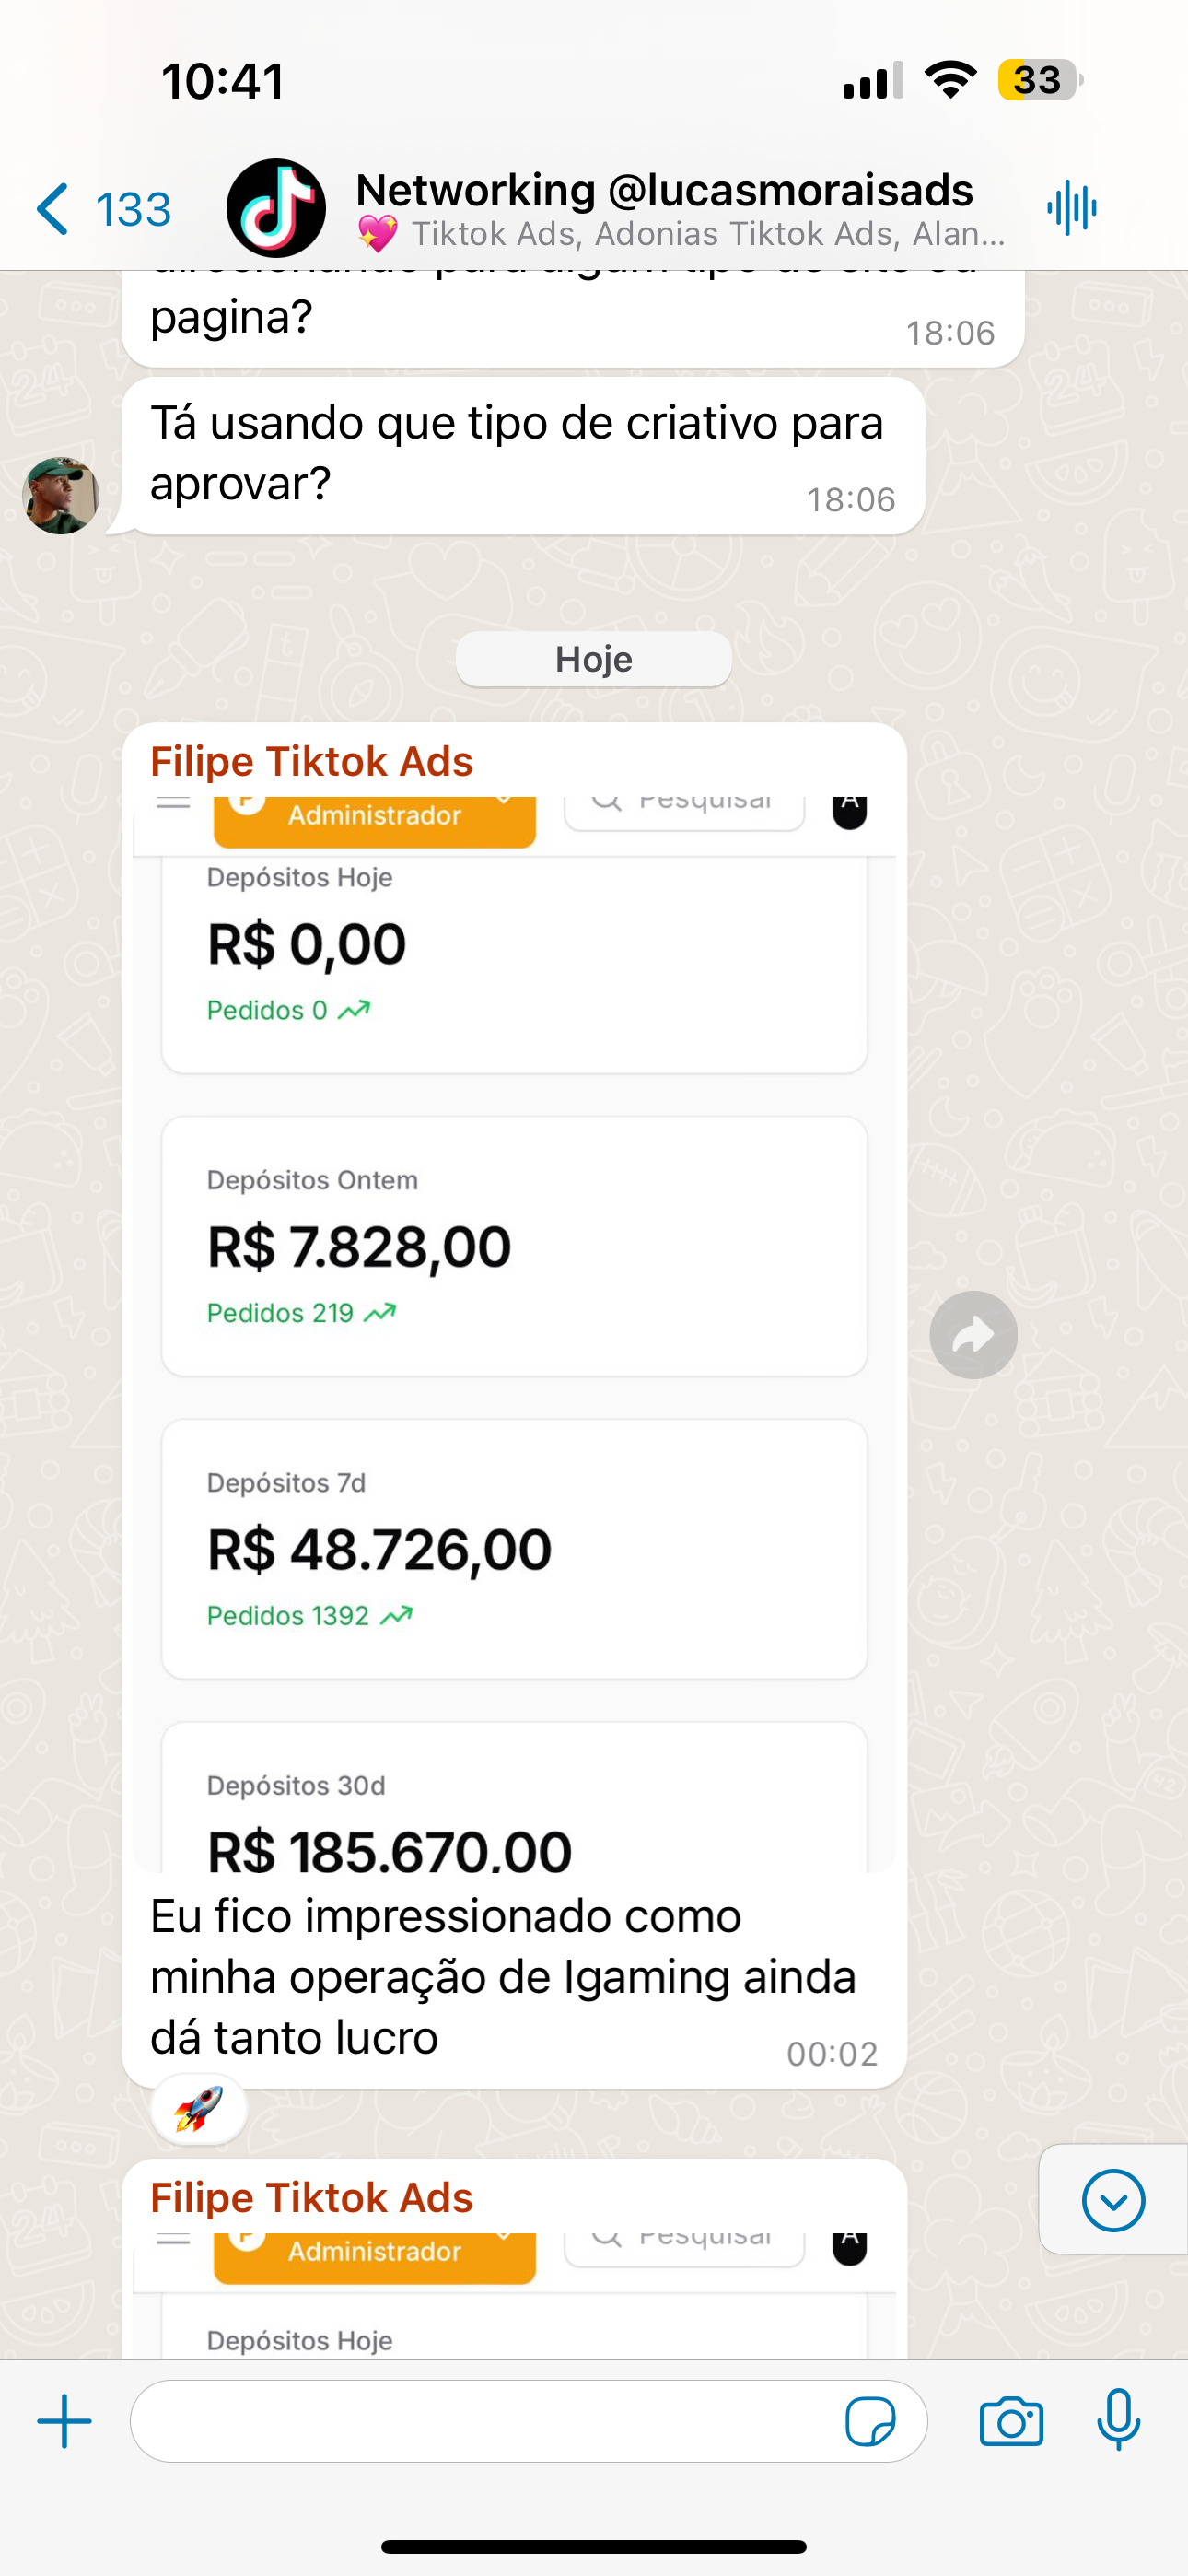1188x2576 pixels.
Task: Open the TikTok group profile picture
Action: pyautogui.click(x=276, y=208)
